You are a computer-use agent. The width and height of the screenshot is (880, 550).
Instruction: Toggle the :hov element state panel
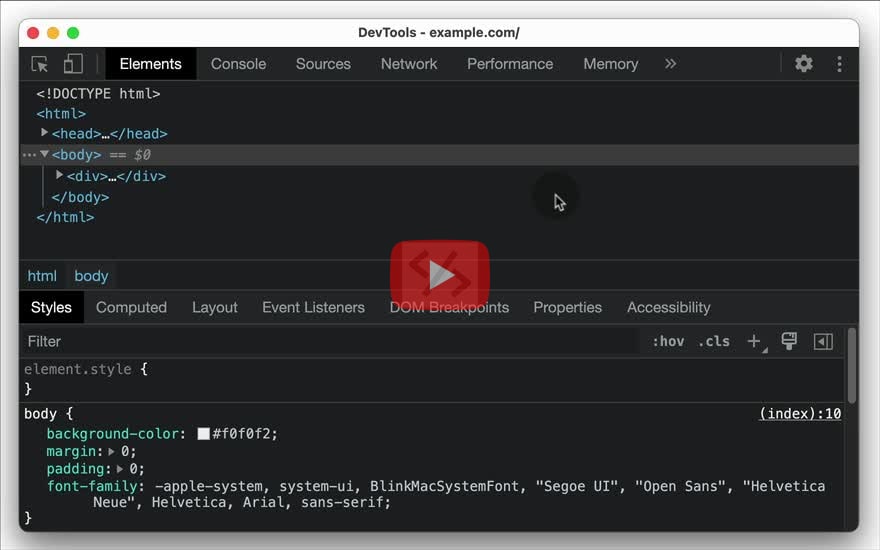[668, 341]
